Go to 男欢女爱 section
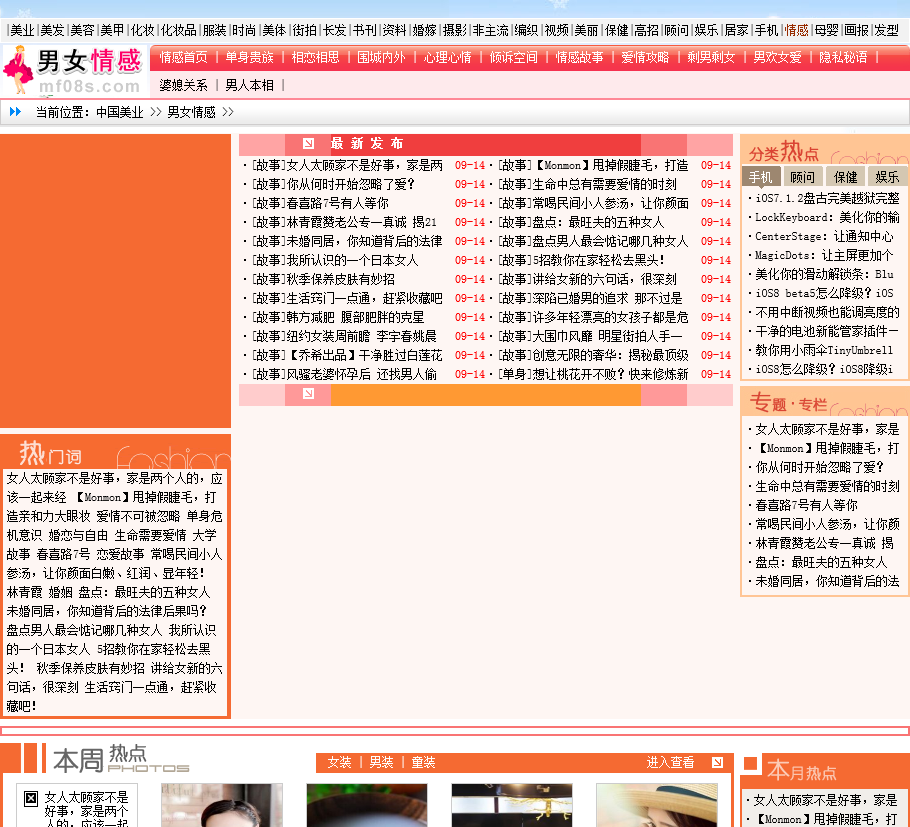 (x=777, y=57)
